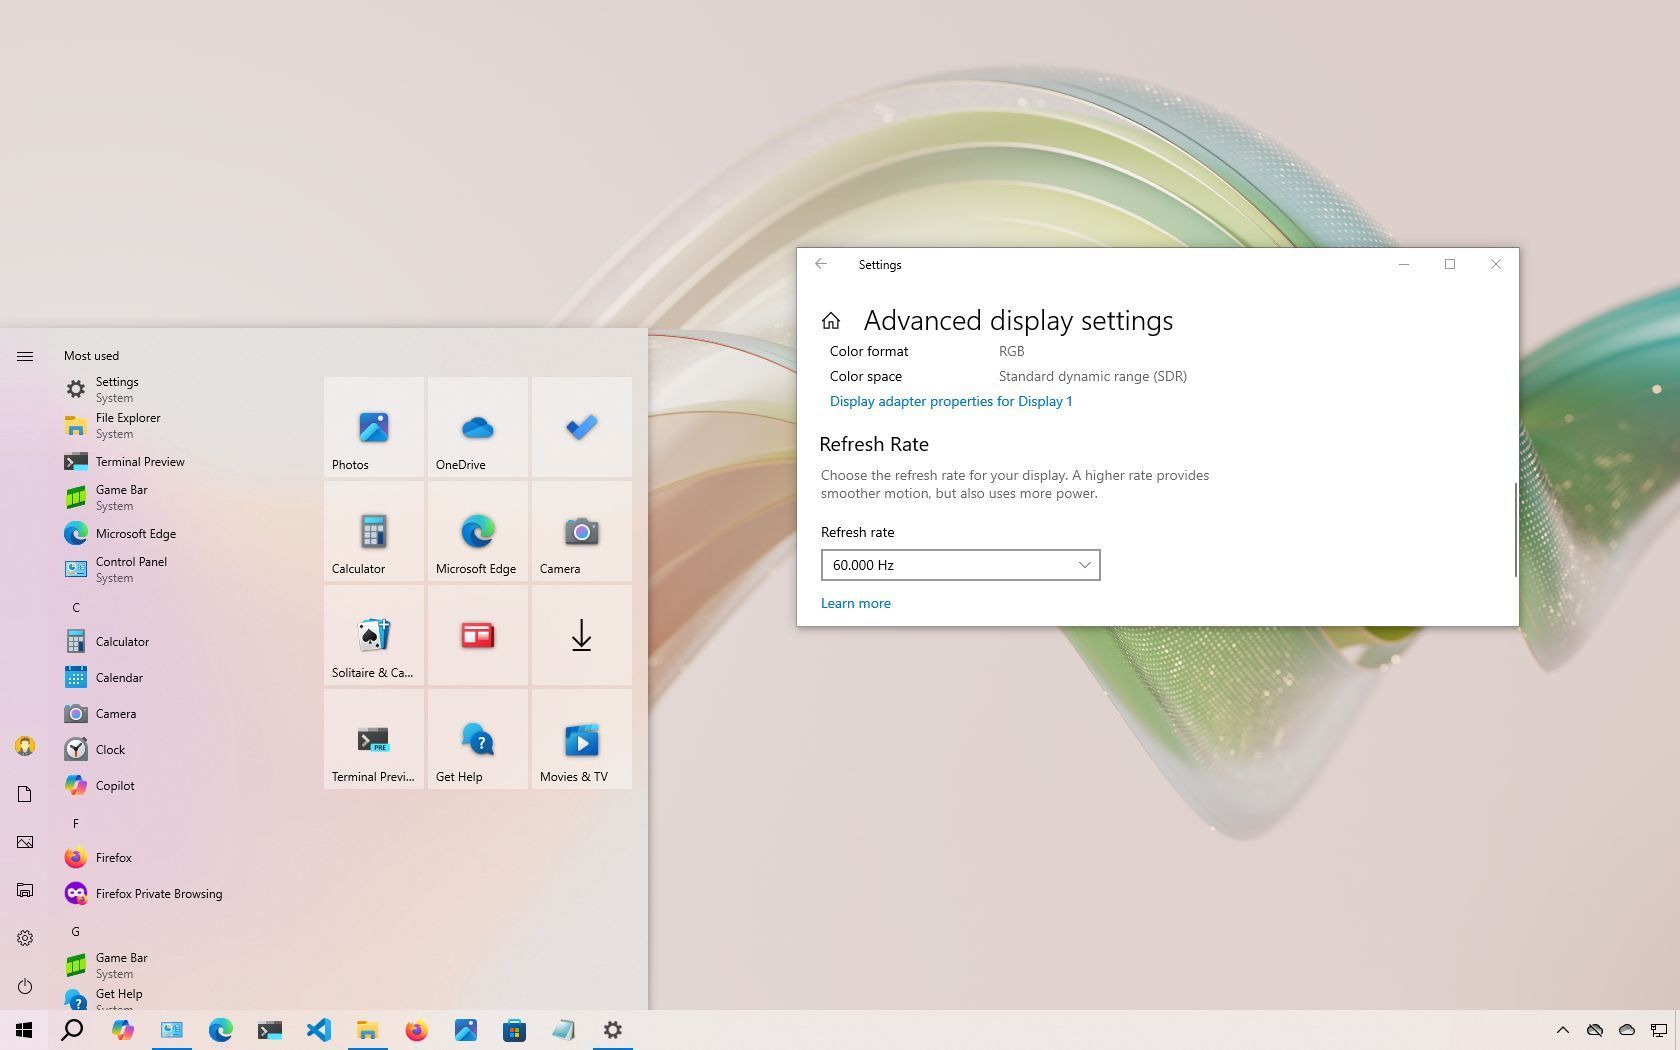
Task: Start the Camera app tile
Action: (581, 532)
